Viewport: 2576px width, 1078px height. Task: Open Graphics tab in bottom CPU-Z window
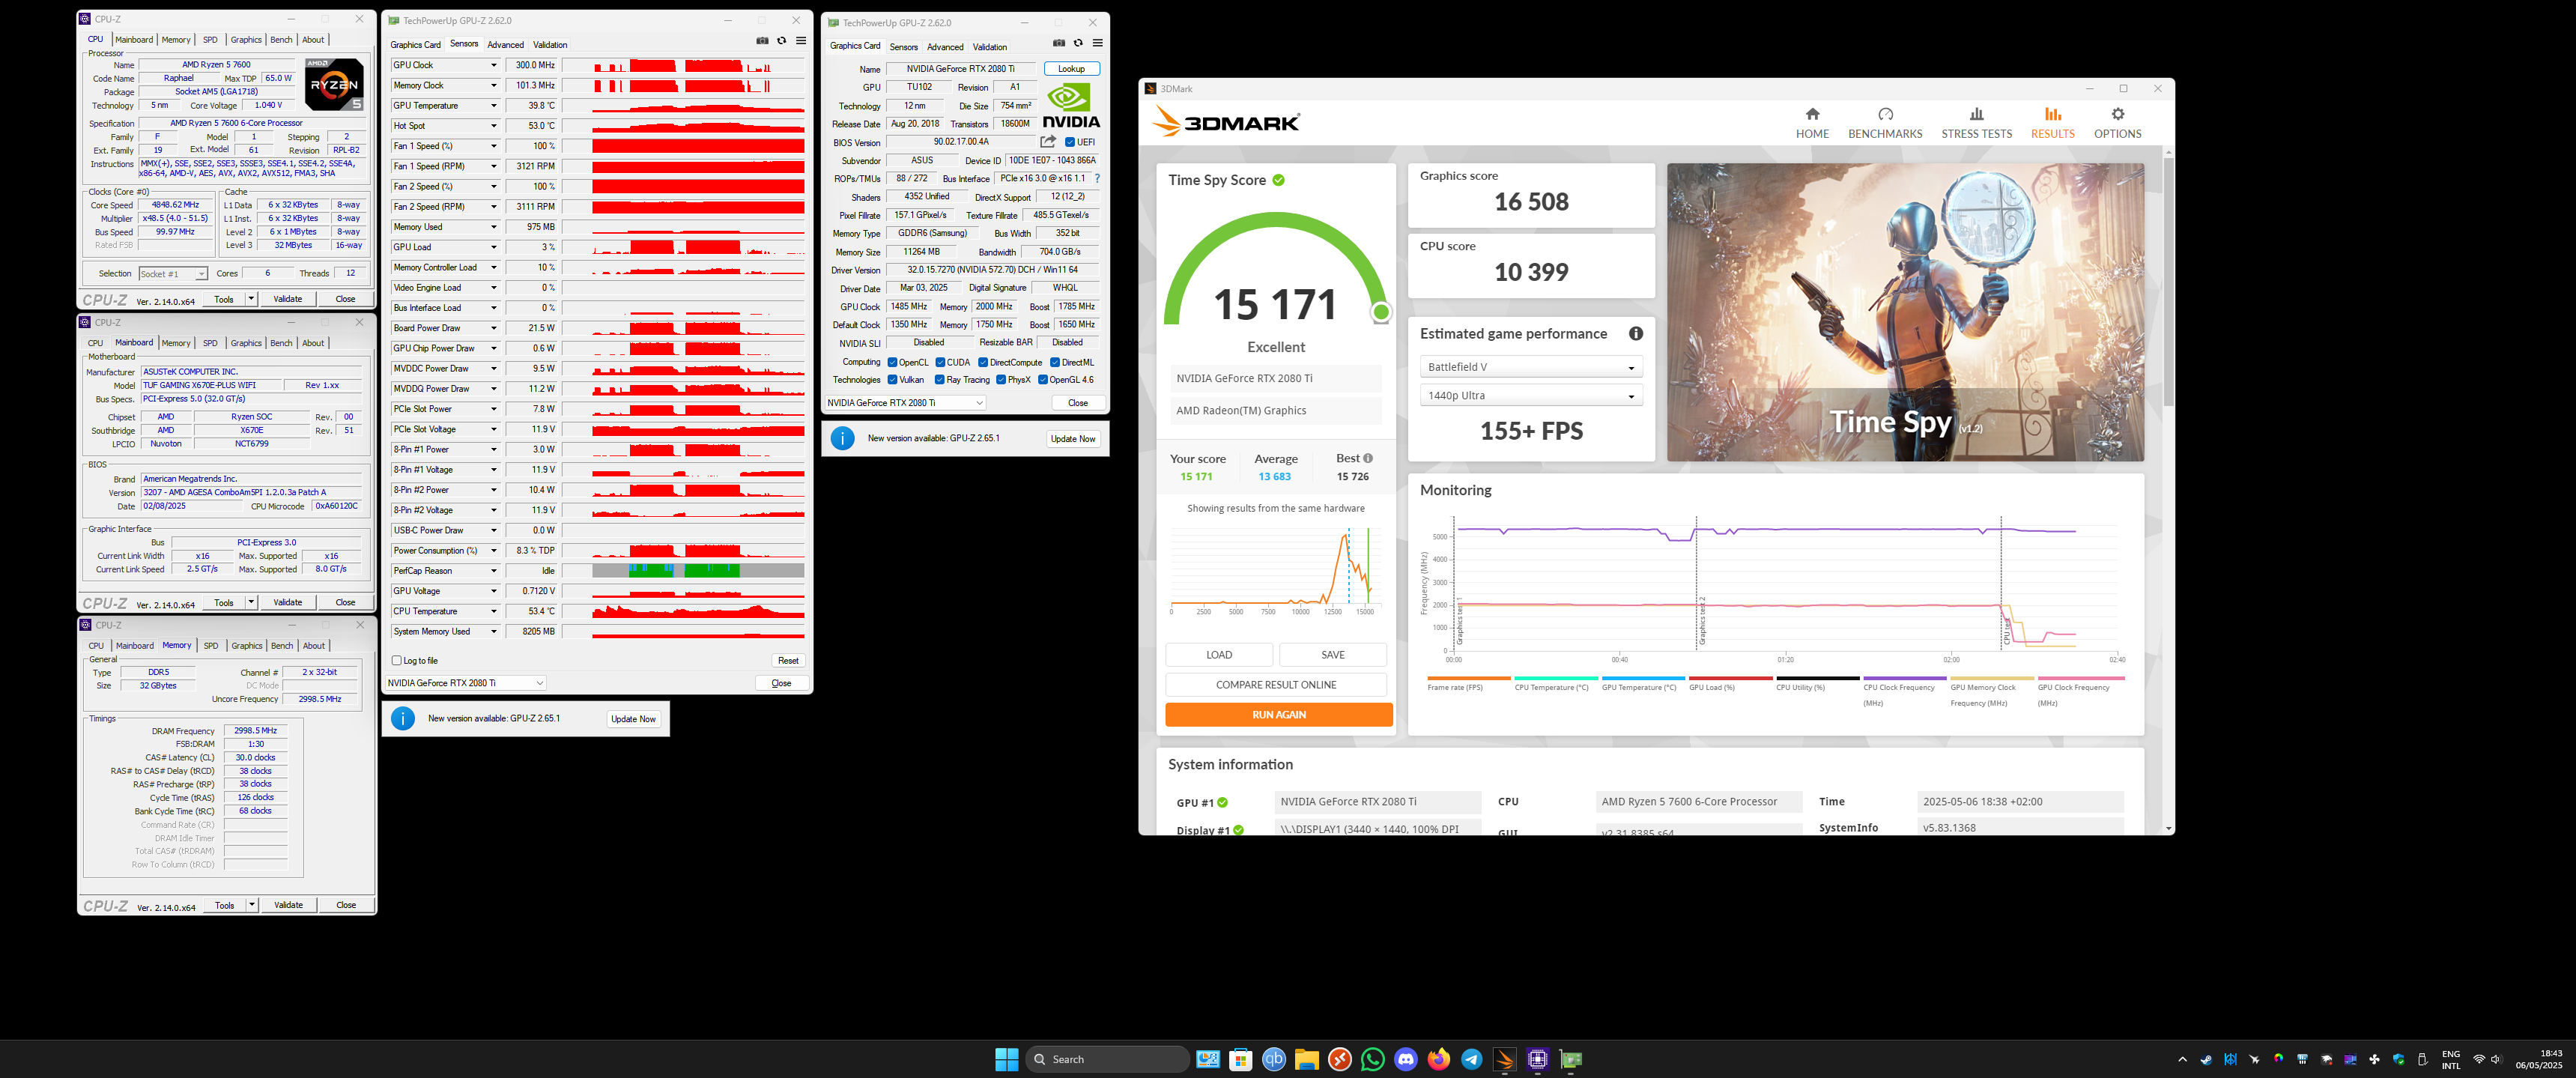247,646
